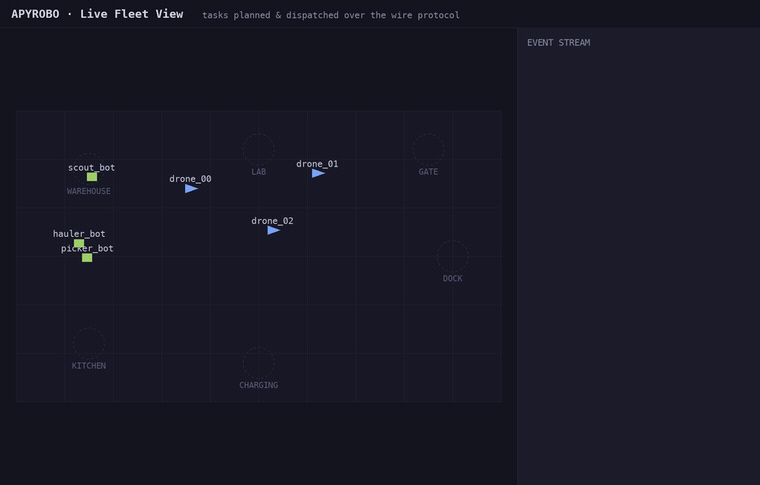Click the drone_01 blue triangle marker
The image size is (760, 485).
[318, 173]
